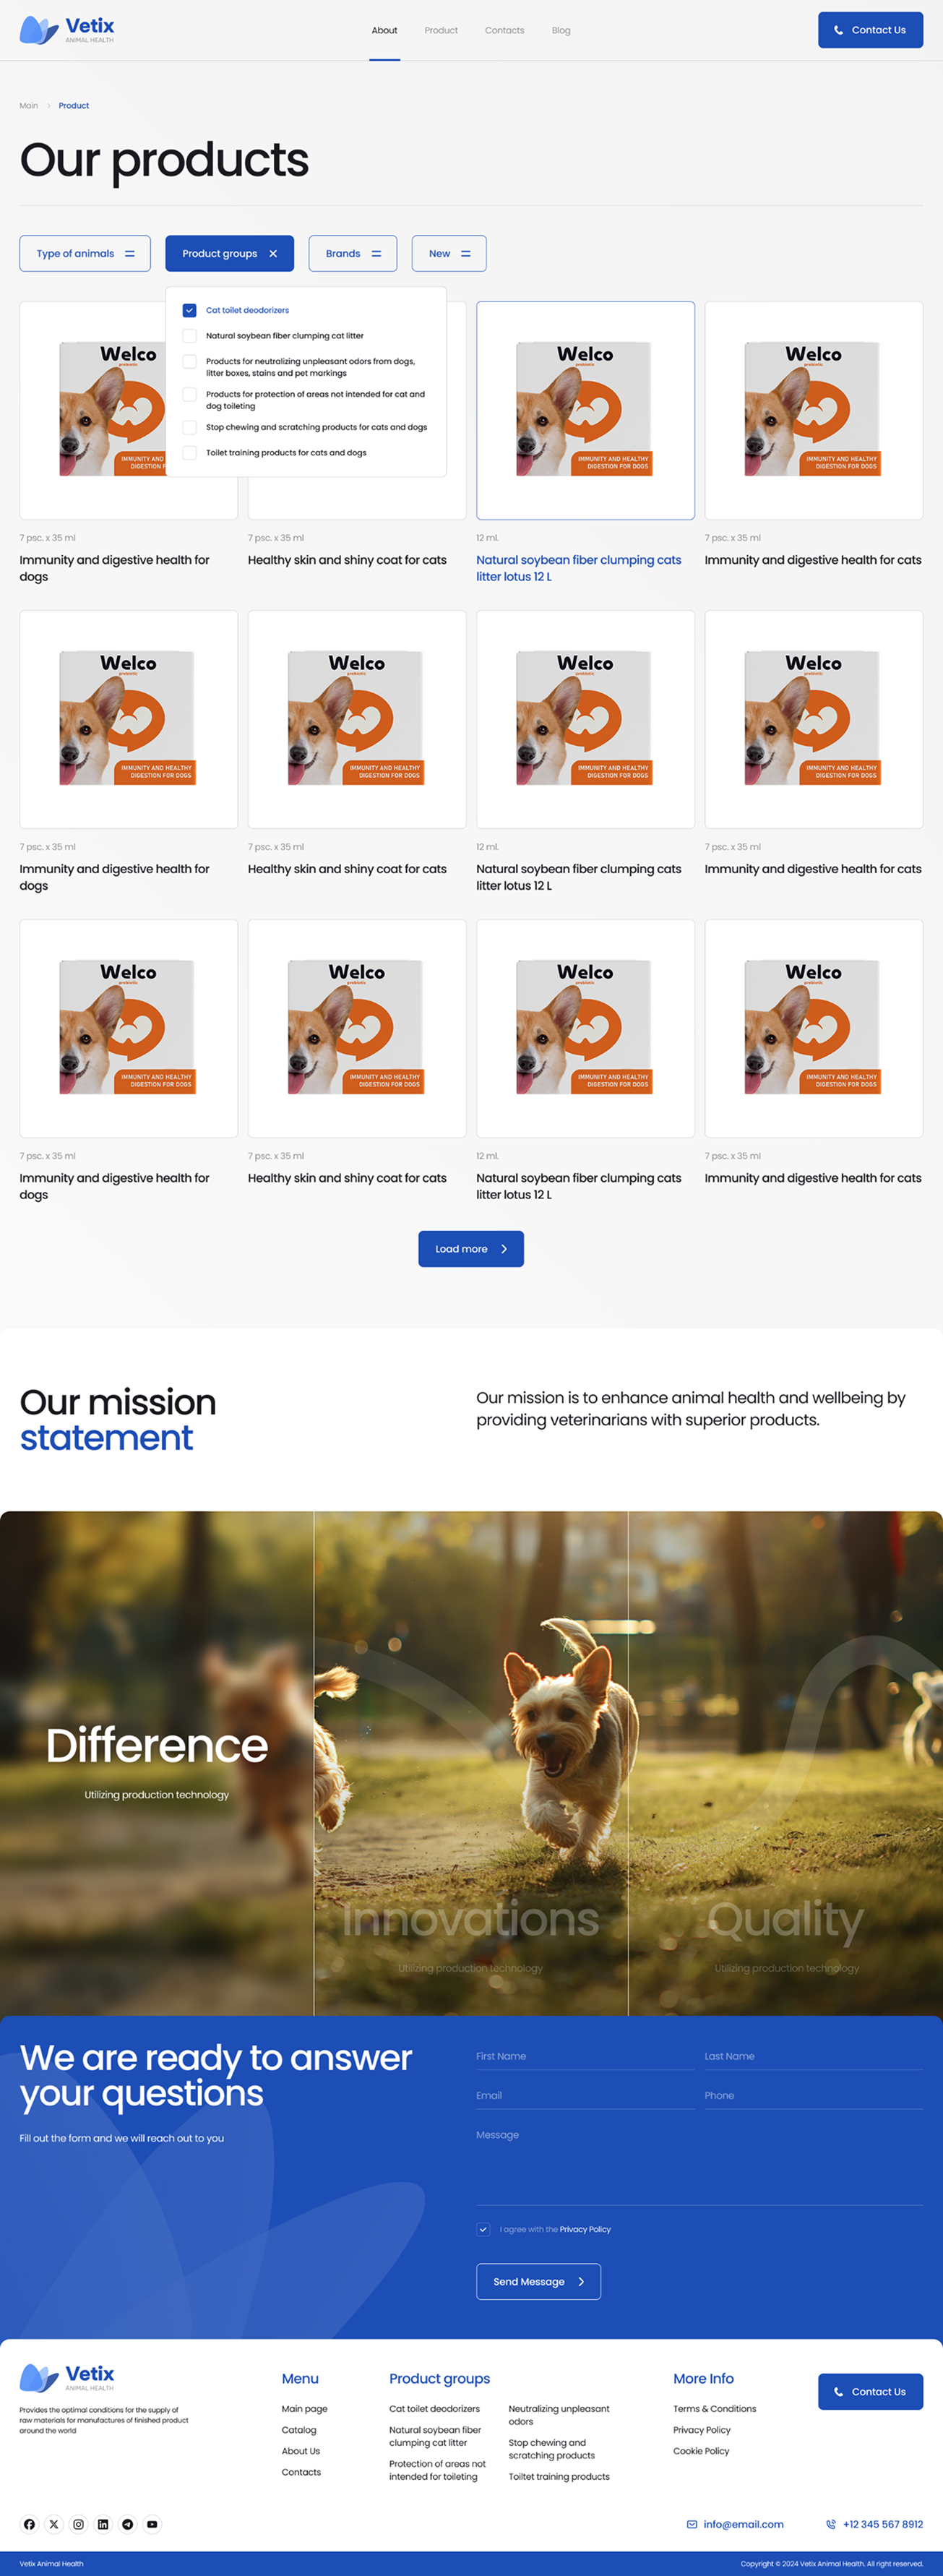This screenshot has height=2576, width=943.
Task: Toggle the Privacy Policy agreement checkbox
Action: tap(483, 2229)
